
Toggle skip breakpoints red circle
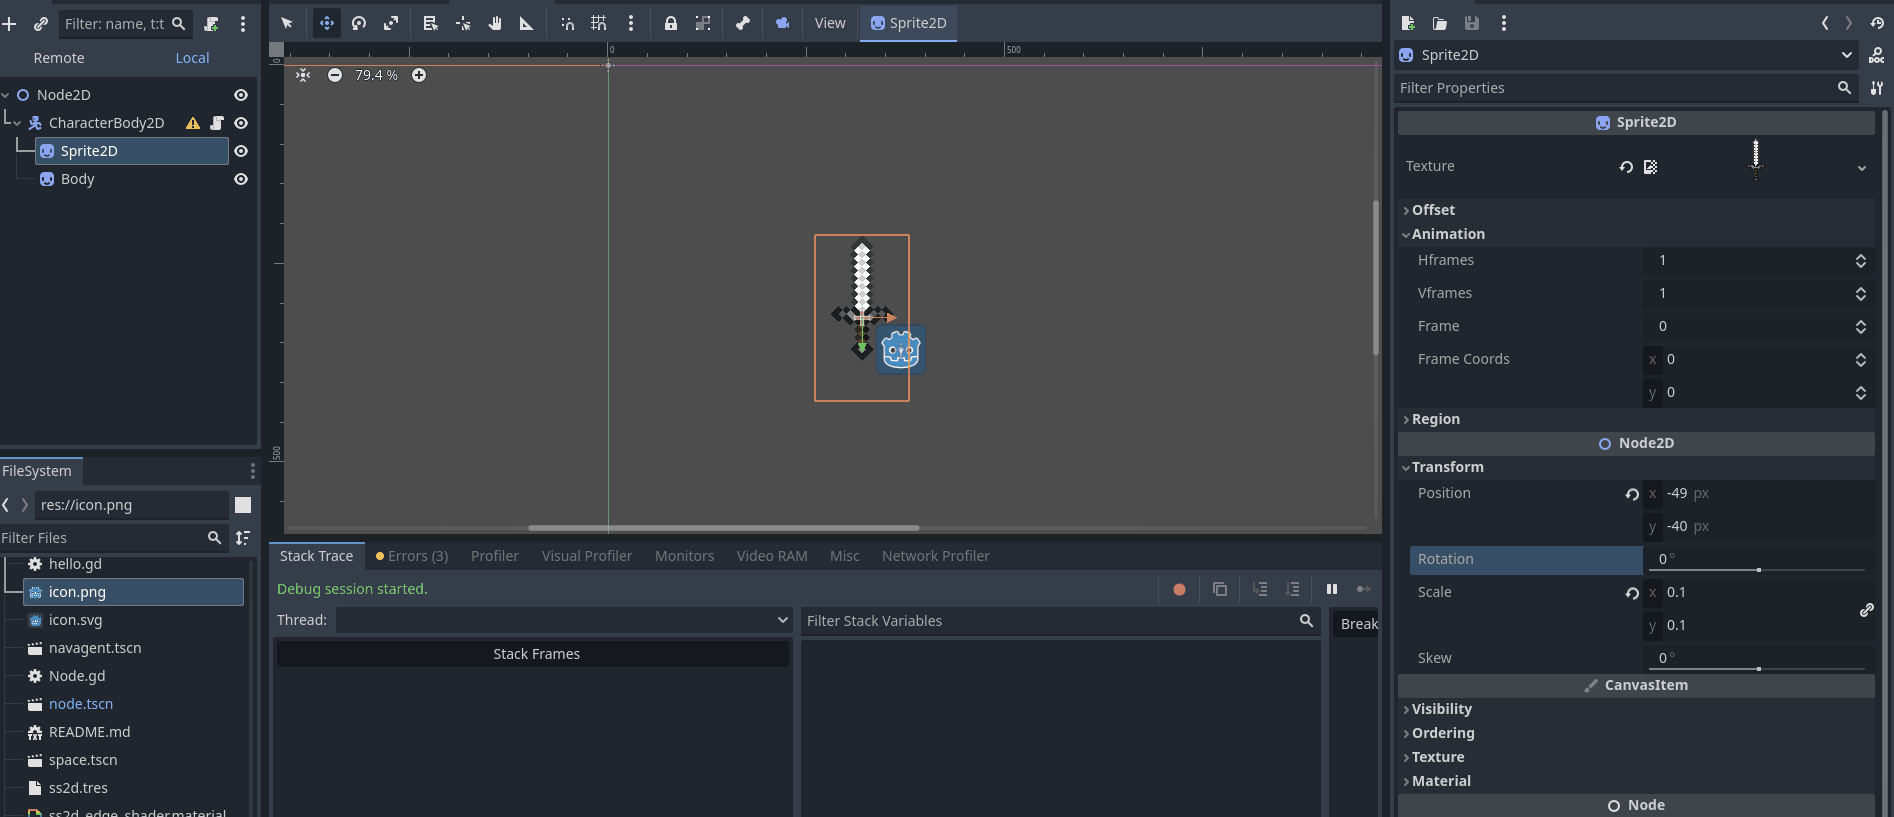click(x=1179, y=589)
